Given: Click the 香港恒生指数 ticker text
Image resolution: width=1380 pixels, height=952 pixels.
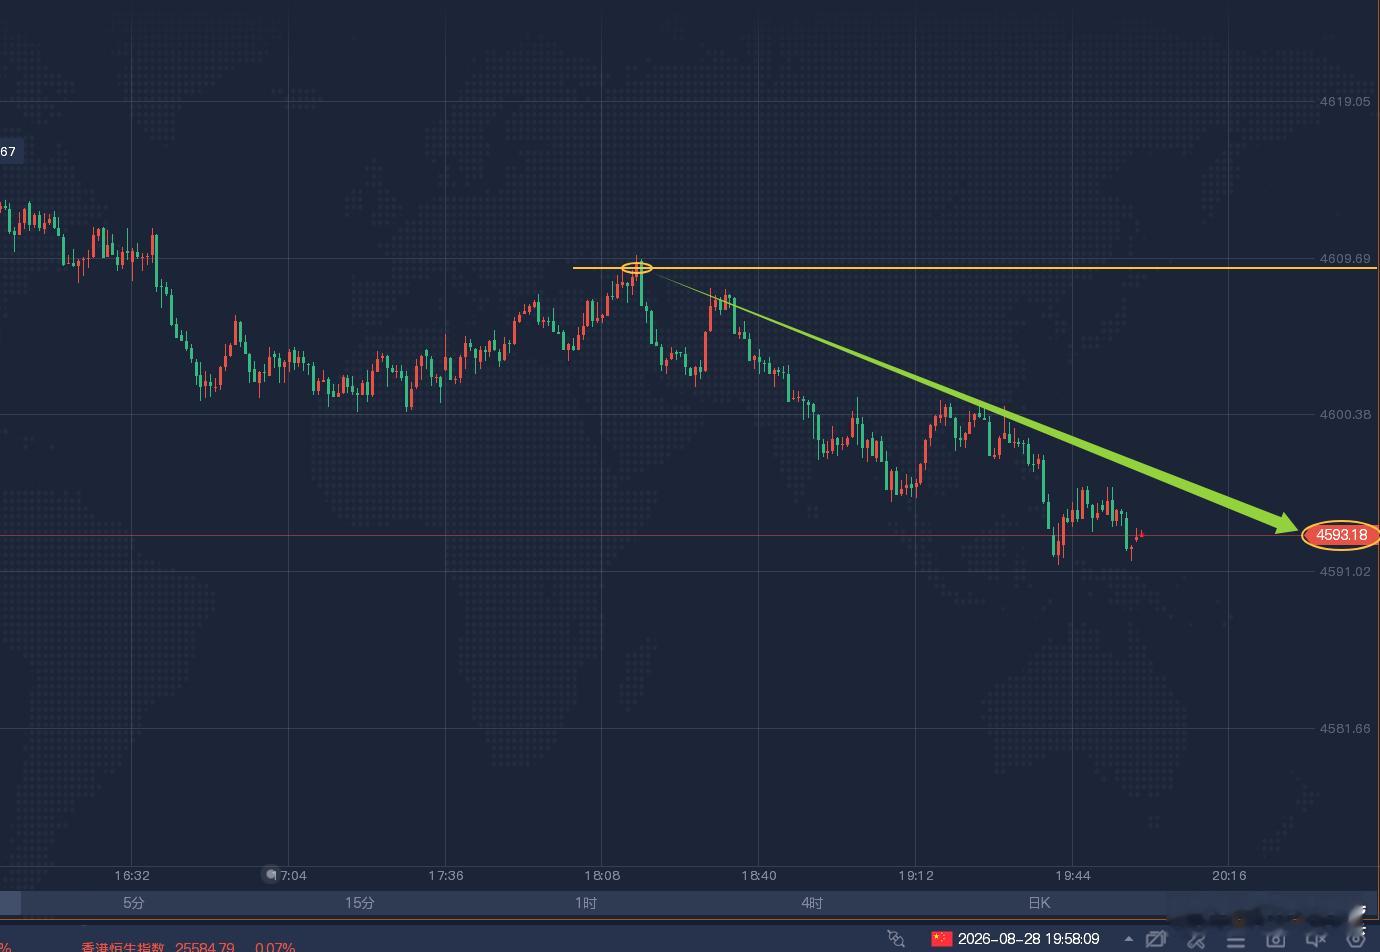Looking at the screenshot, I should (122, 947).
